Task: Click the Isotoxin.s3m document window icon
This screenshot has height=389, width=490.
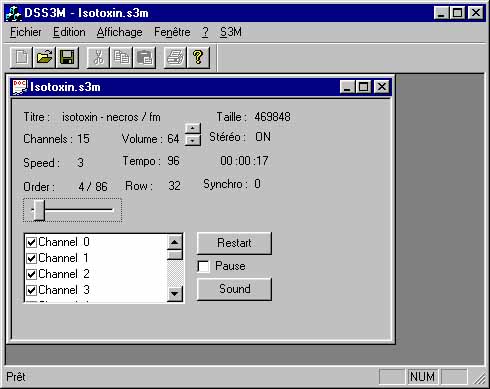Action: coord(20,87)
